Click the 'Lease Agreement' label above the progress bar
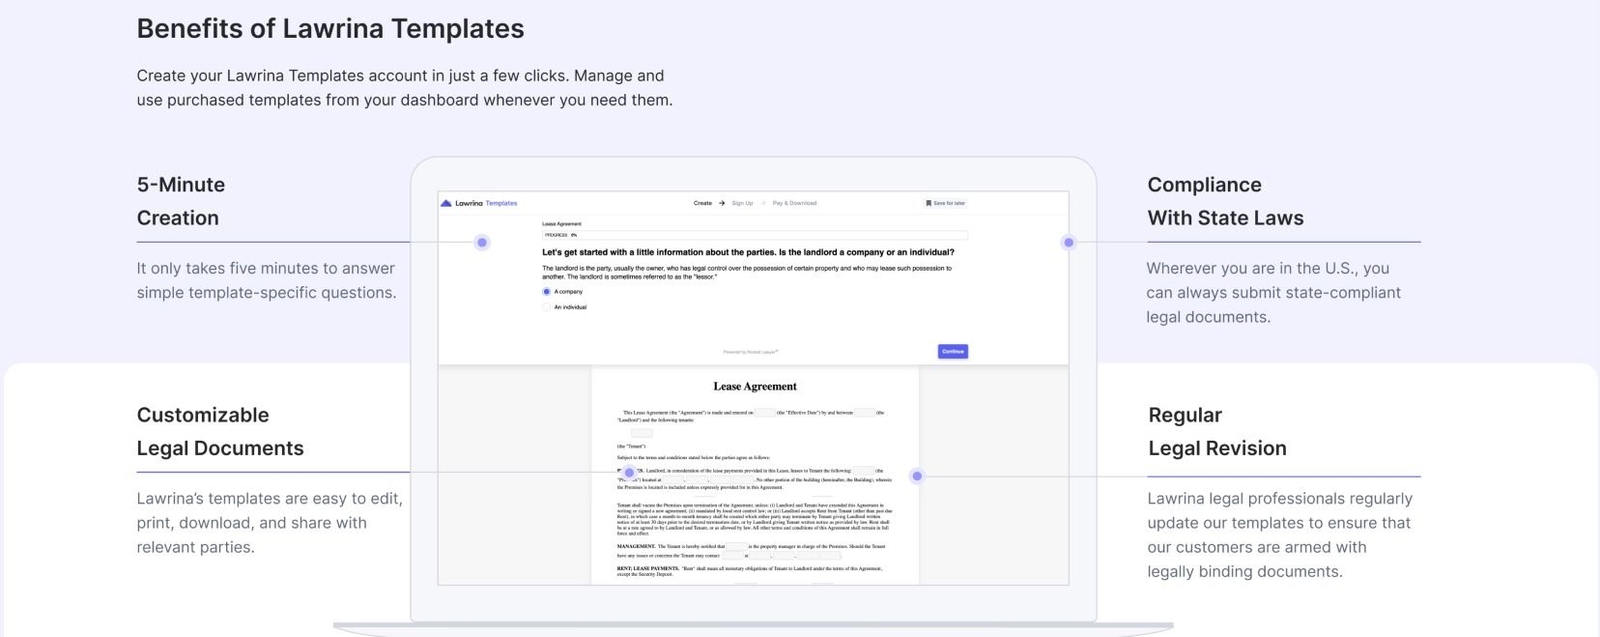Viewport: 1600px width, 637px height. pyautogui.click(x=562, y=224)
